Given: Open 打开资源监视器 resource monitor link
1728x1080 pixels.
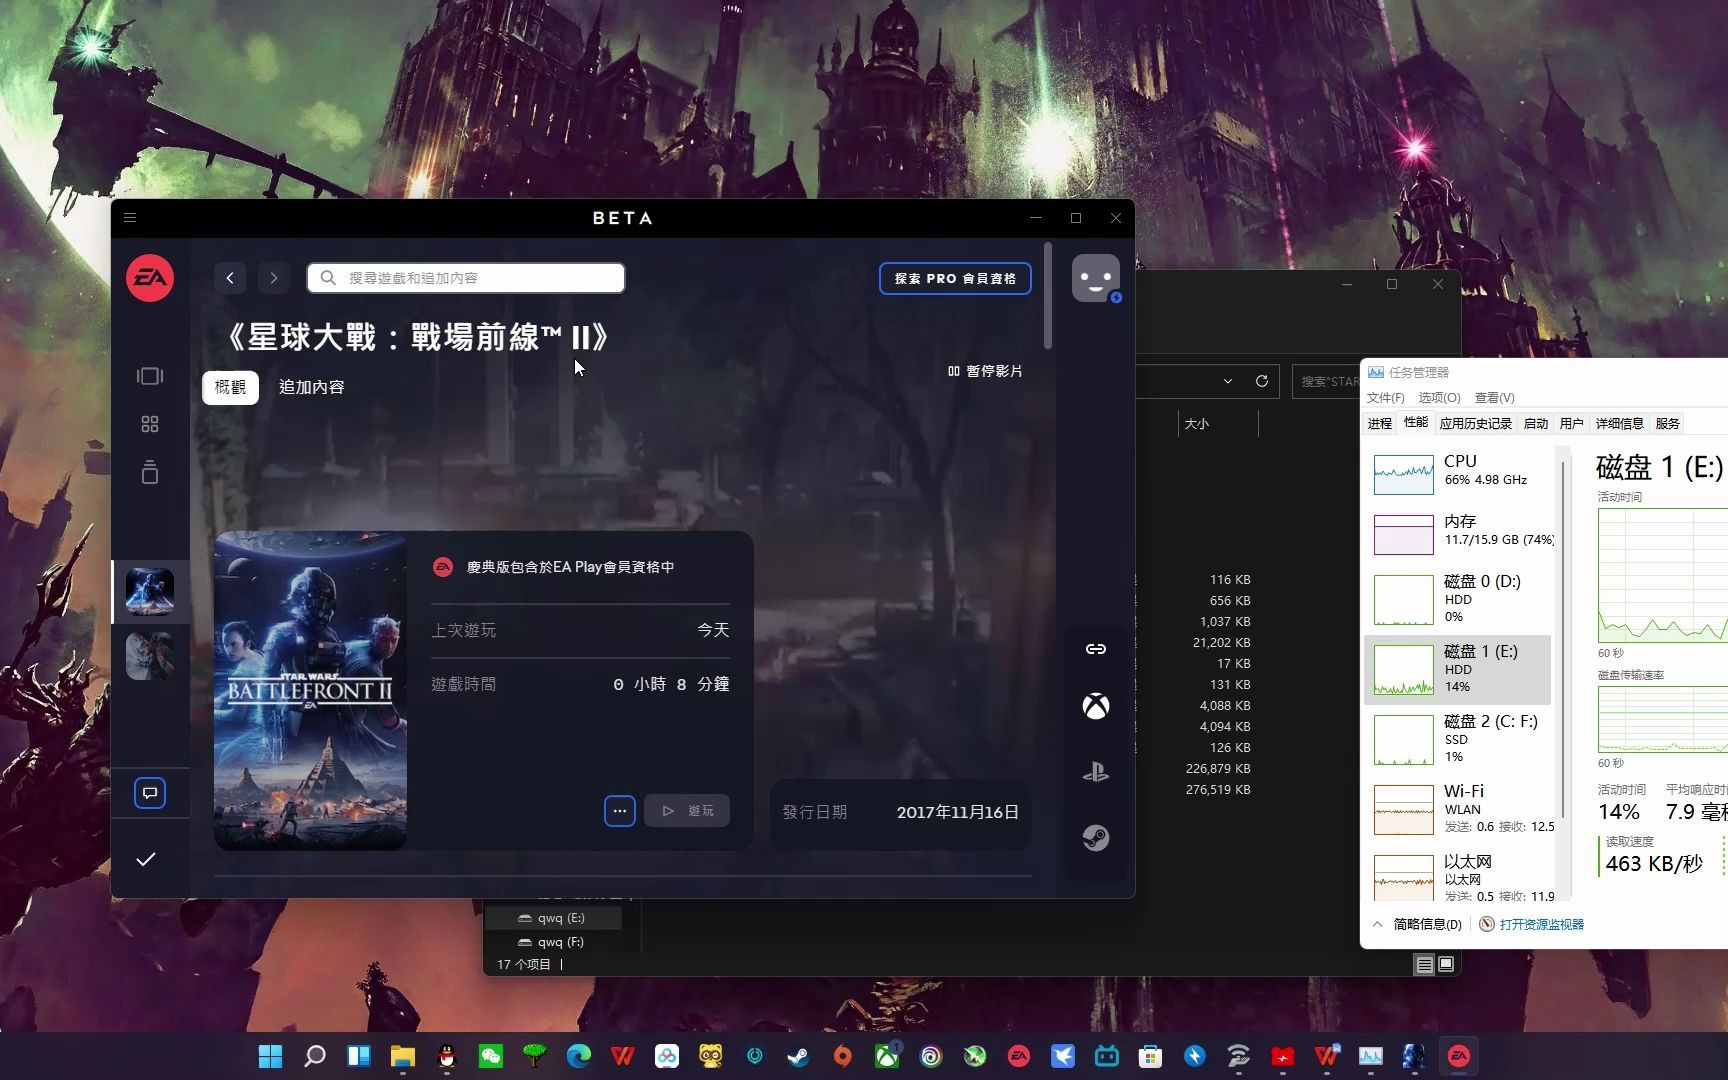Looking at the screenshot, I should (x=1543, y=924).
